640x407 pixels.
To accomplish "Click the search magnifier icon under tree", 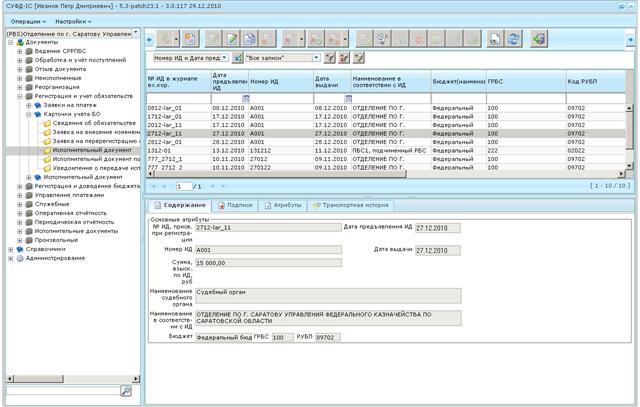I will (126, 391).
